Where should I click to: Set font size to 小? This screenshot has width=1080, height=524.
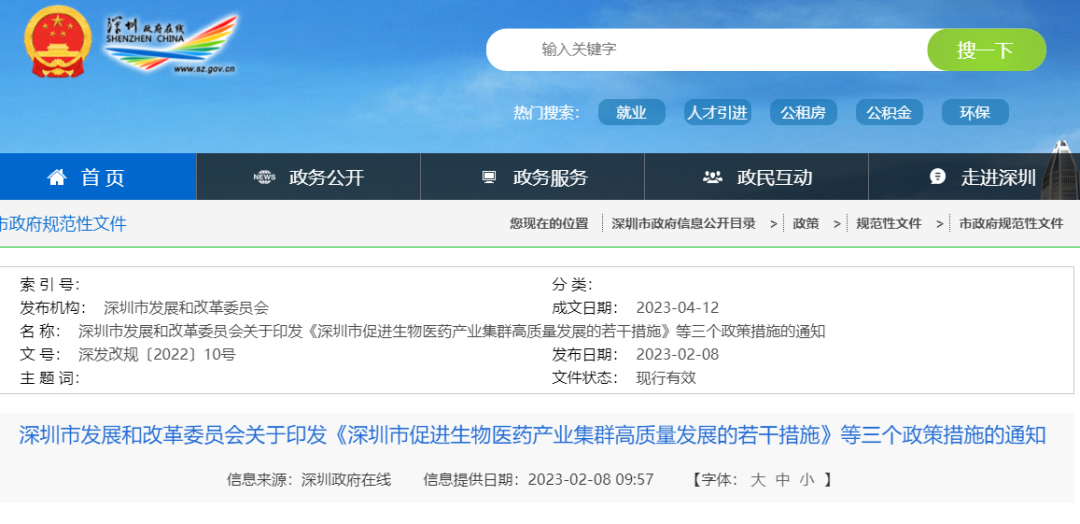(x=807, y=480)
